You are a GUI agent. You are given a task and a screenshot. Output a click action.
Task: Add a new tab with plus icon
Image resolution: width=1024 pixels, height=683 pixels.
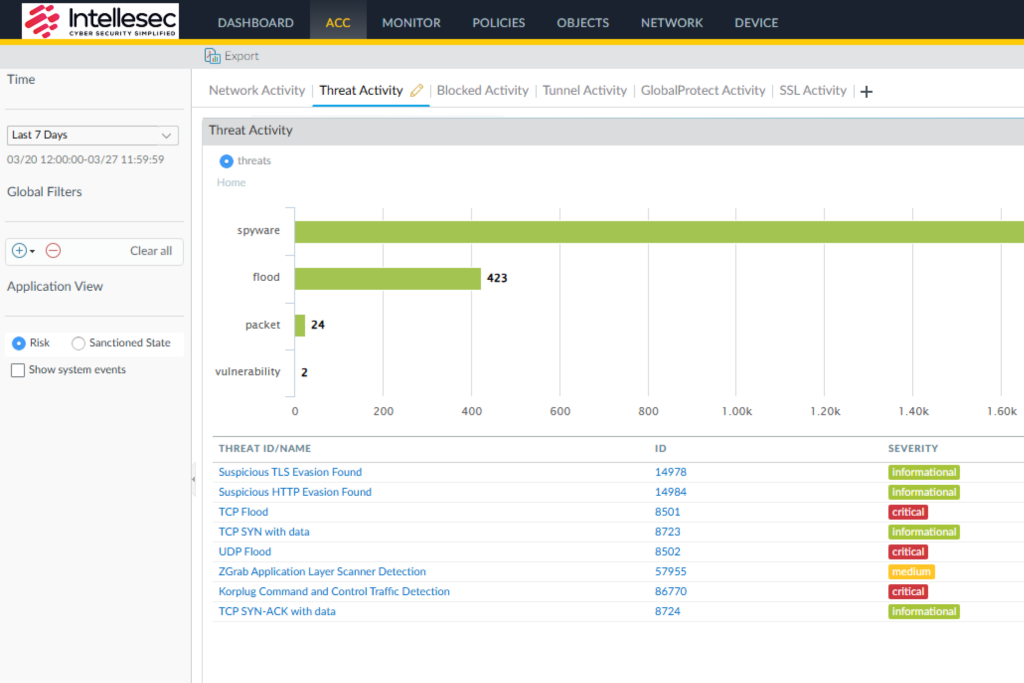pyautogui.click(x=866, y=91)
